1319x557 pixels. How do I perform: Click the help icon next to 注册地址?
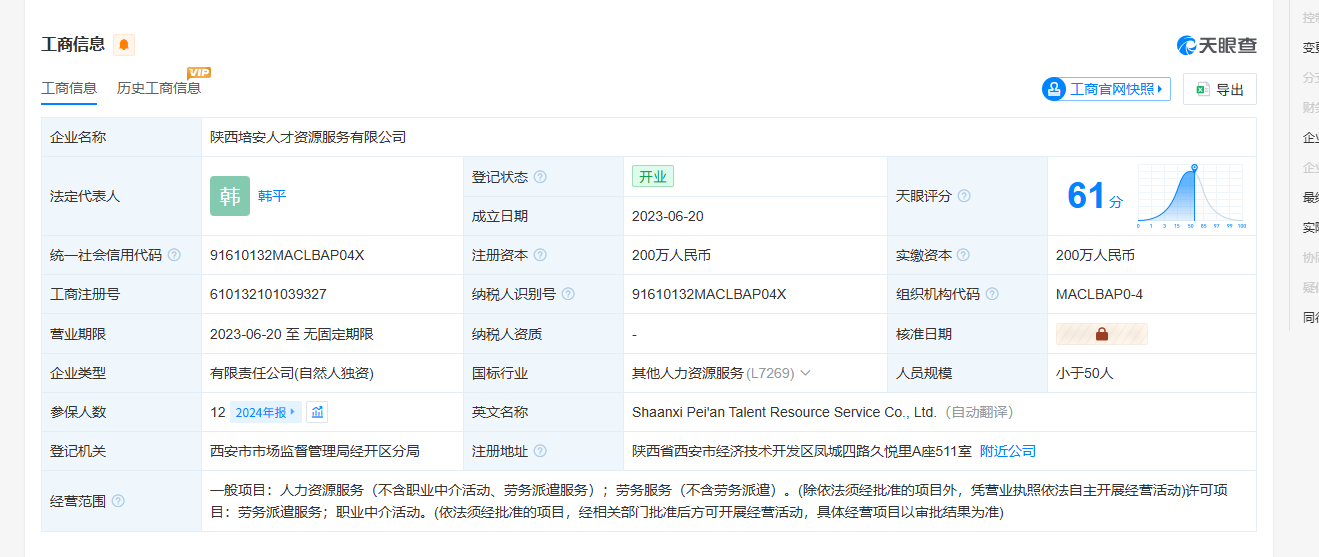(540, 451)
